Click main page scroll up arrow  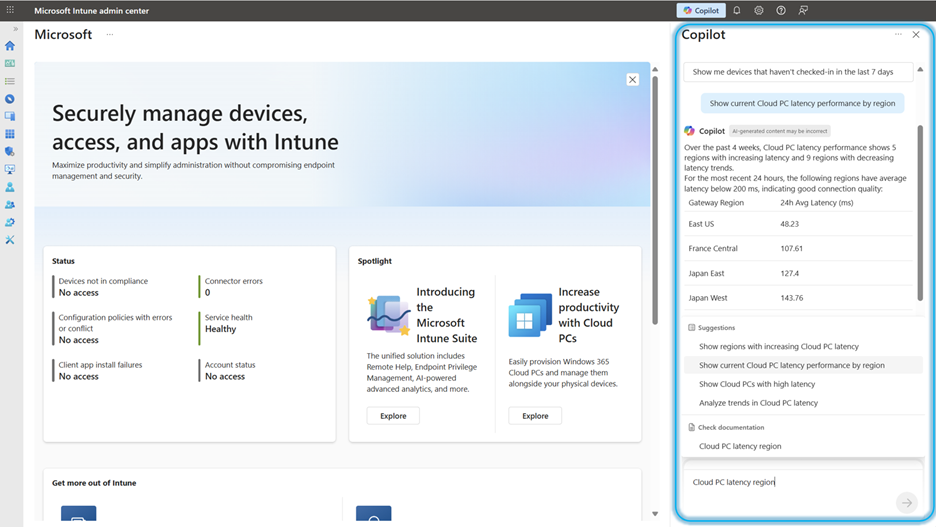coord(655,70)
